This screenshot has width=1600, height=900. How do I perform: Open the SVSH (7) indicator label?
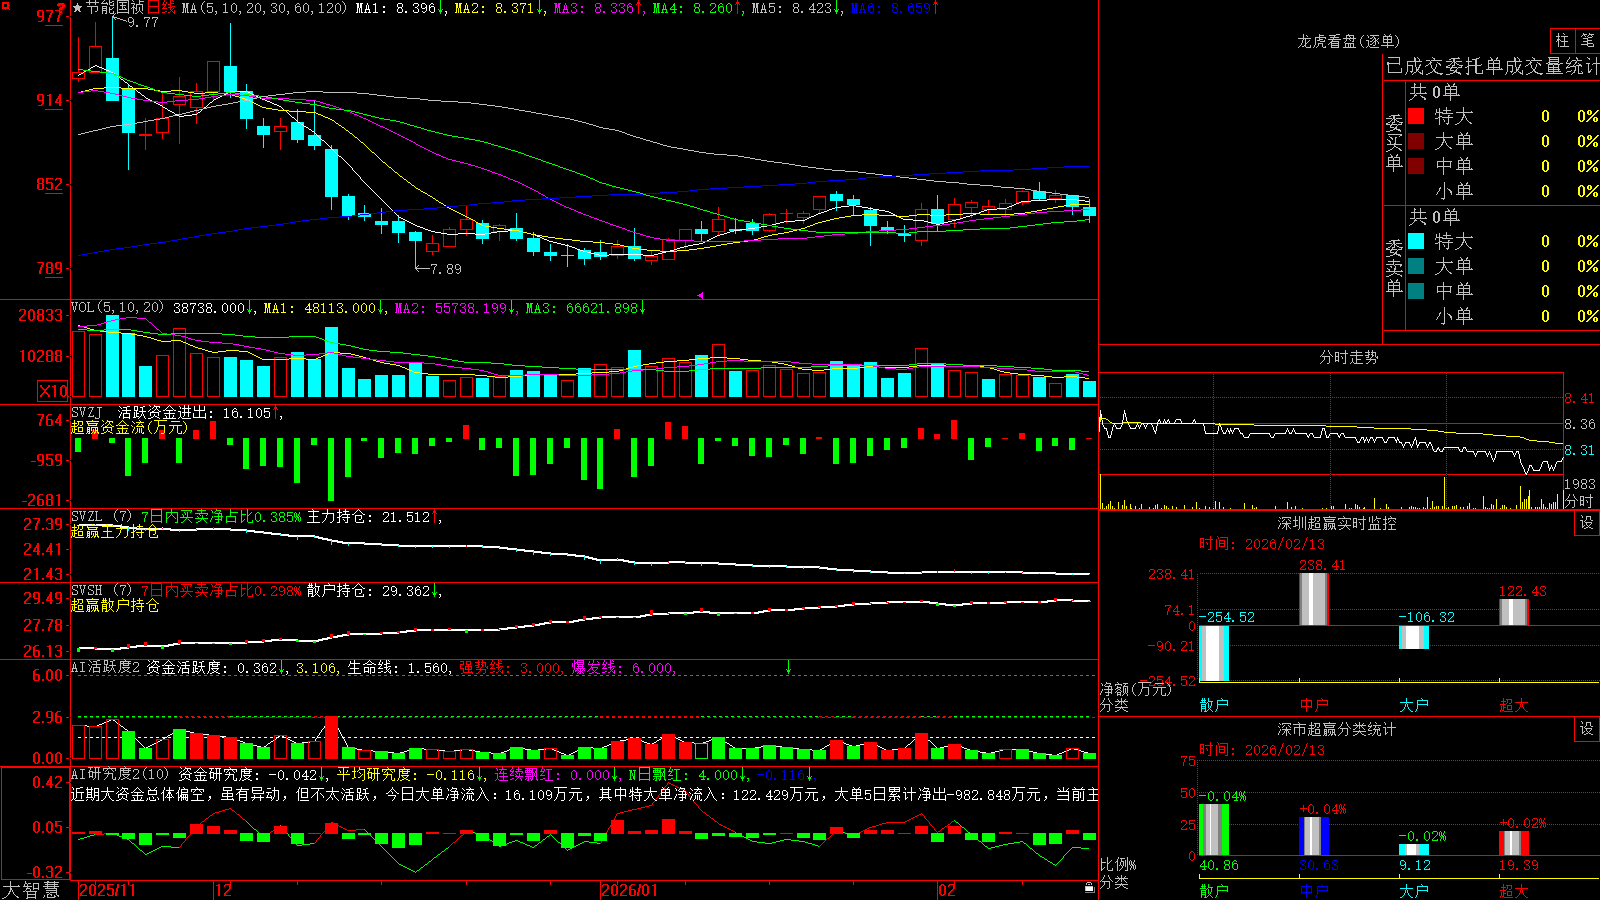click(101, 591)
